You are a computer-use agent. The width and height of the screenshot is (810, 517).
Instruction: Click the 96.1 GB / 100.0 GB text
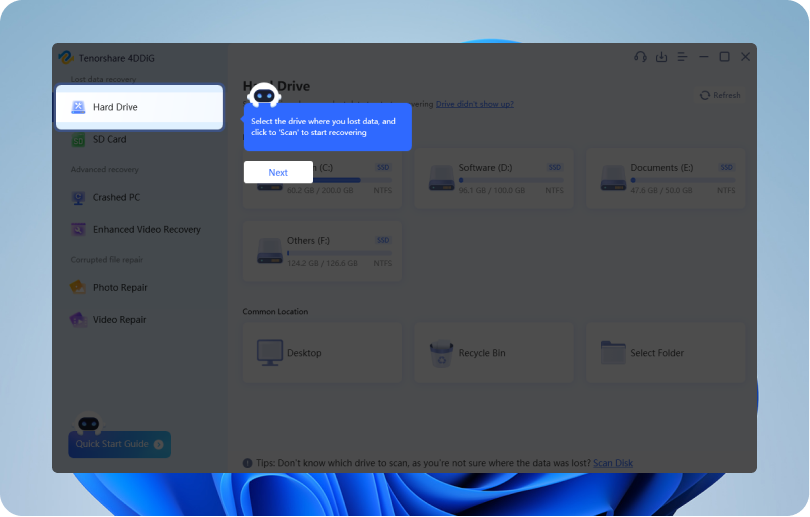pos(492,191)
